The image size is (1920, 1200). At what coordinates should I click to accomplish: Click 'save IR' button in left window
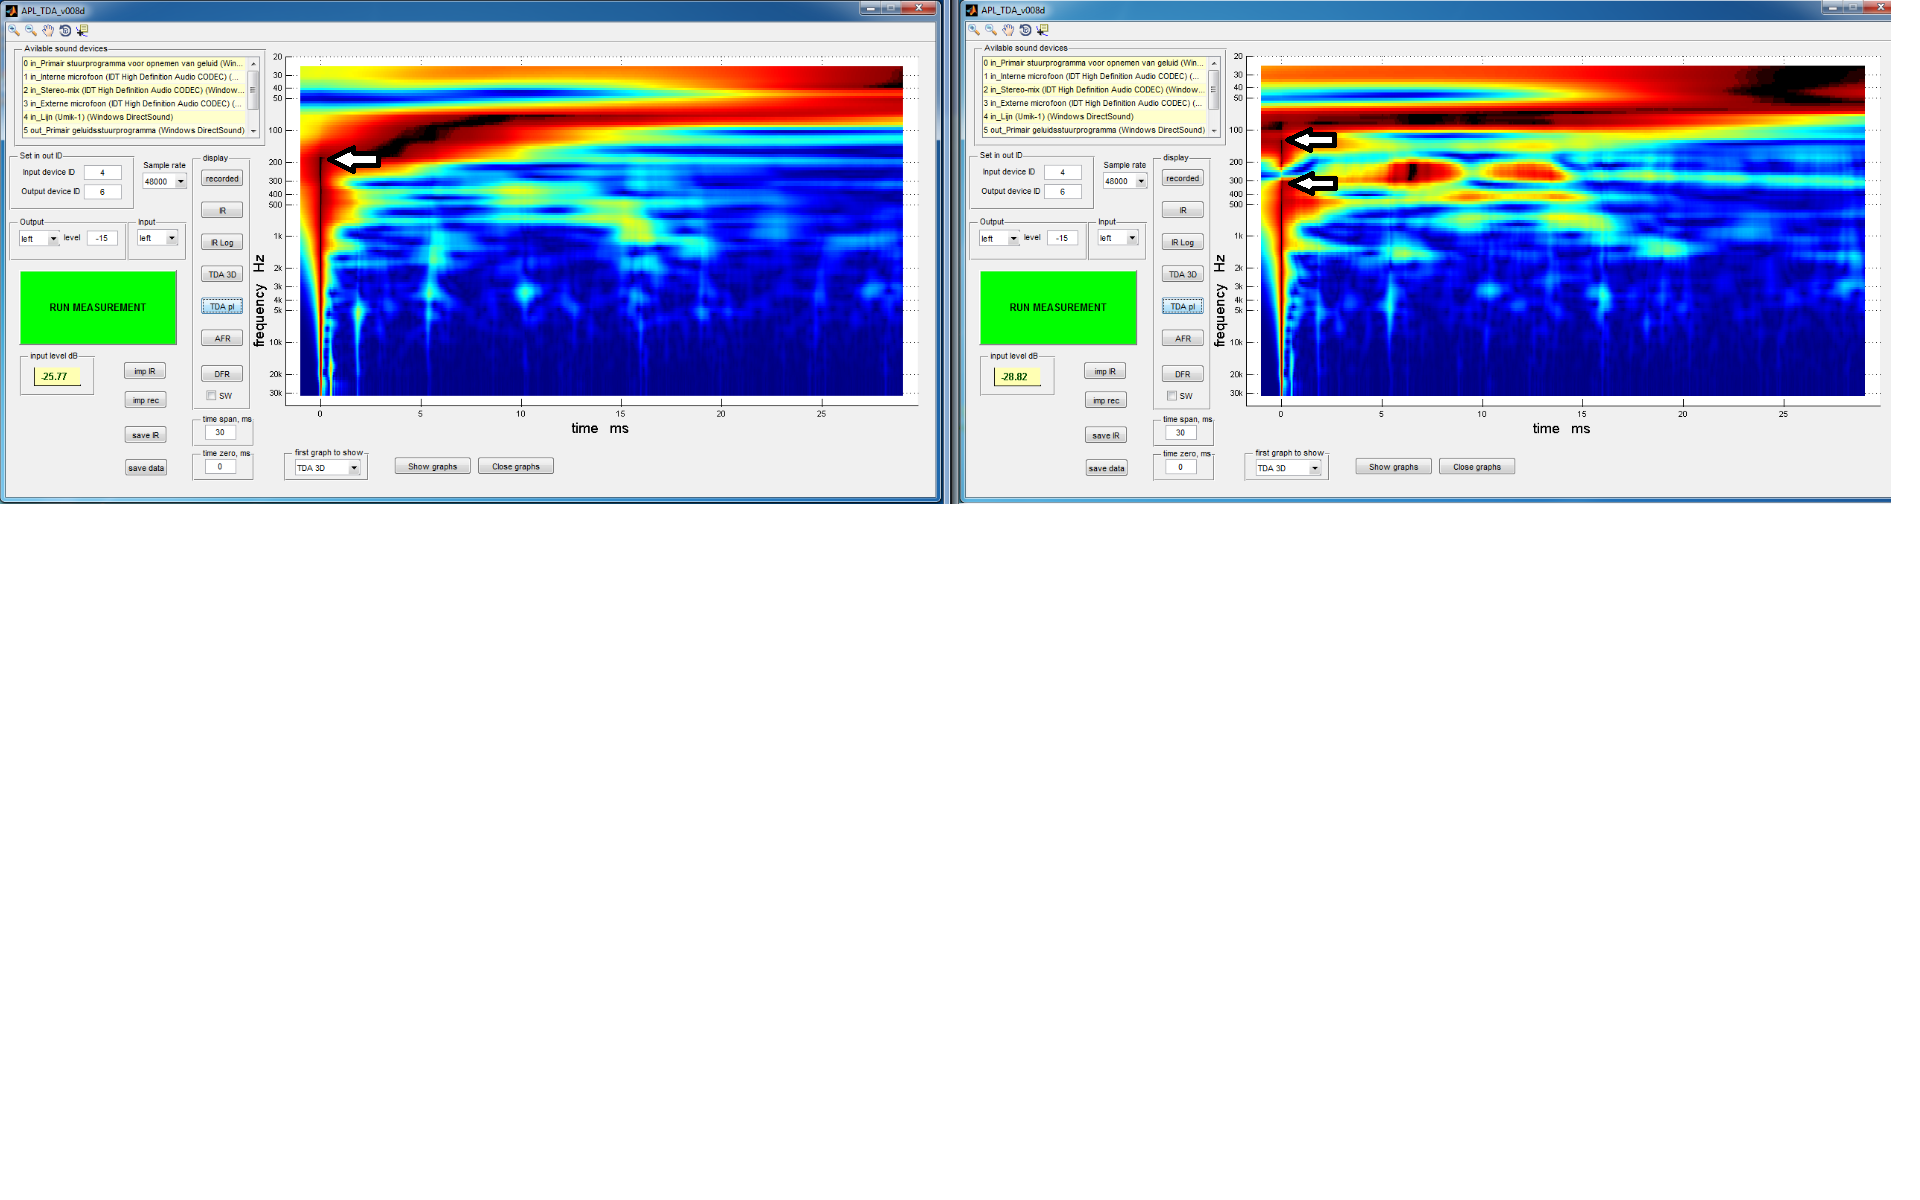coord(145,435)
